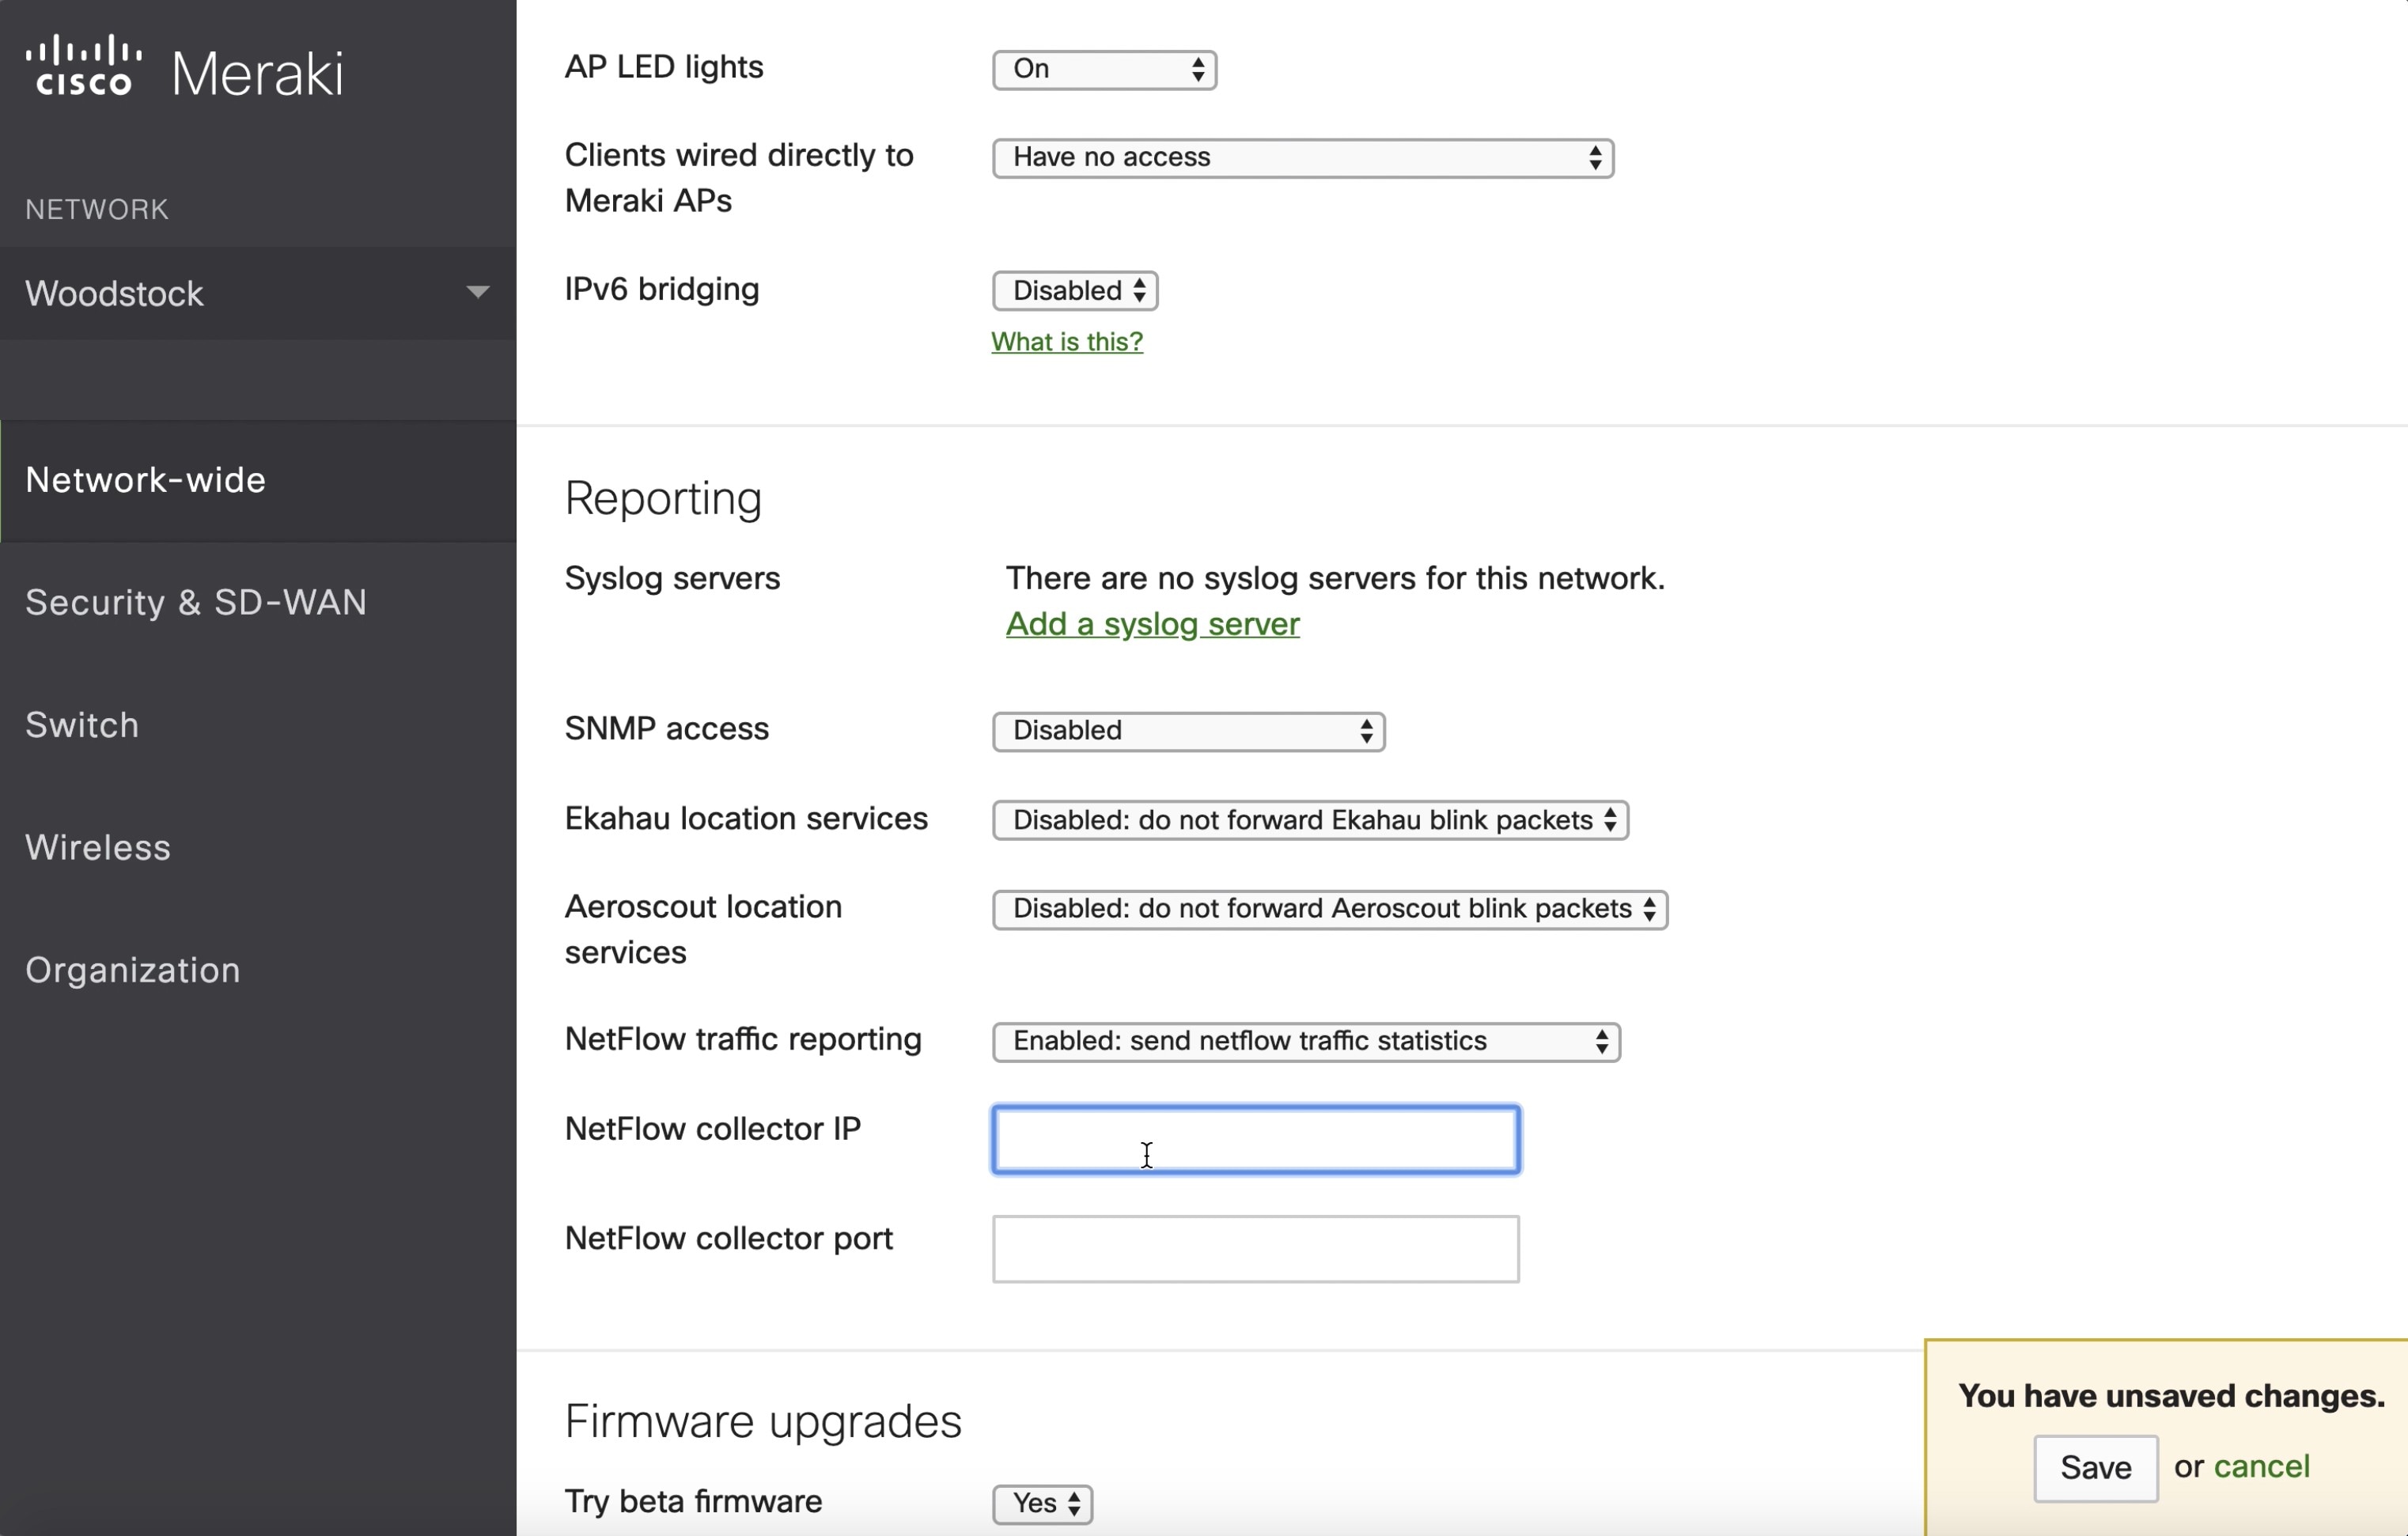Click the Cisco Meraki logo
This screenshot has width=2408, height=1536.
(x=184, y=67)
